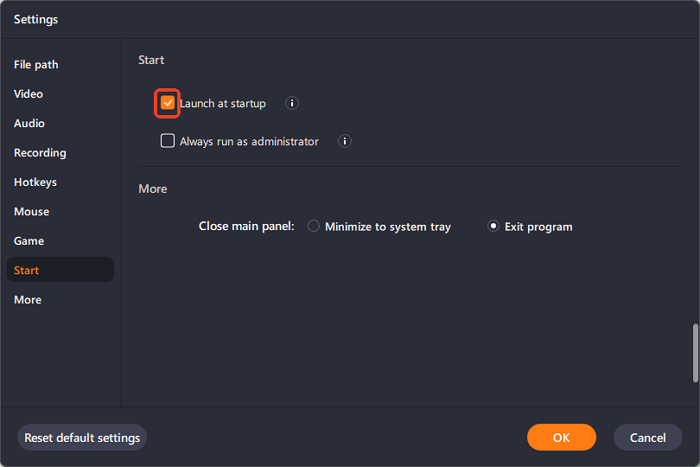The height and width of the screenshot is (467, 700).
Task: Enable Always run as administrator checkbox
Action: [x=167, y=141]
